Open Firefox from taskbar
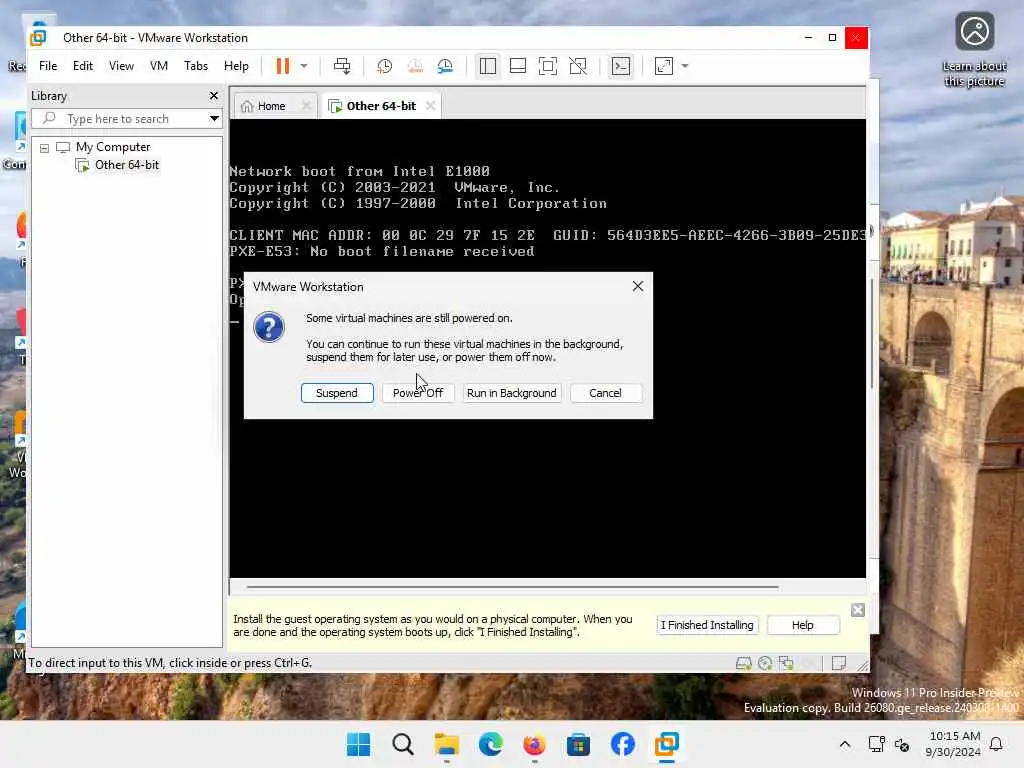Screen dimensions: 1024x768 (x=534, y=744)
